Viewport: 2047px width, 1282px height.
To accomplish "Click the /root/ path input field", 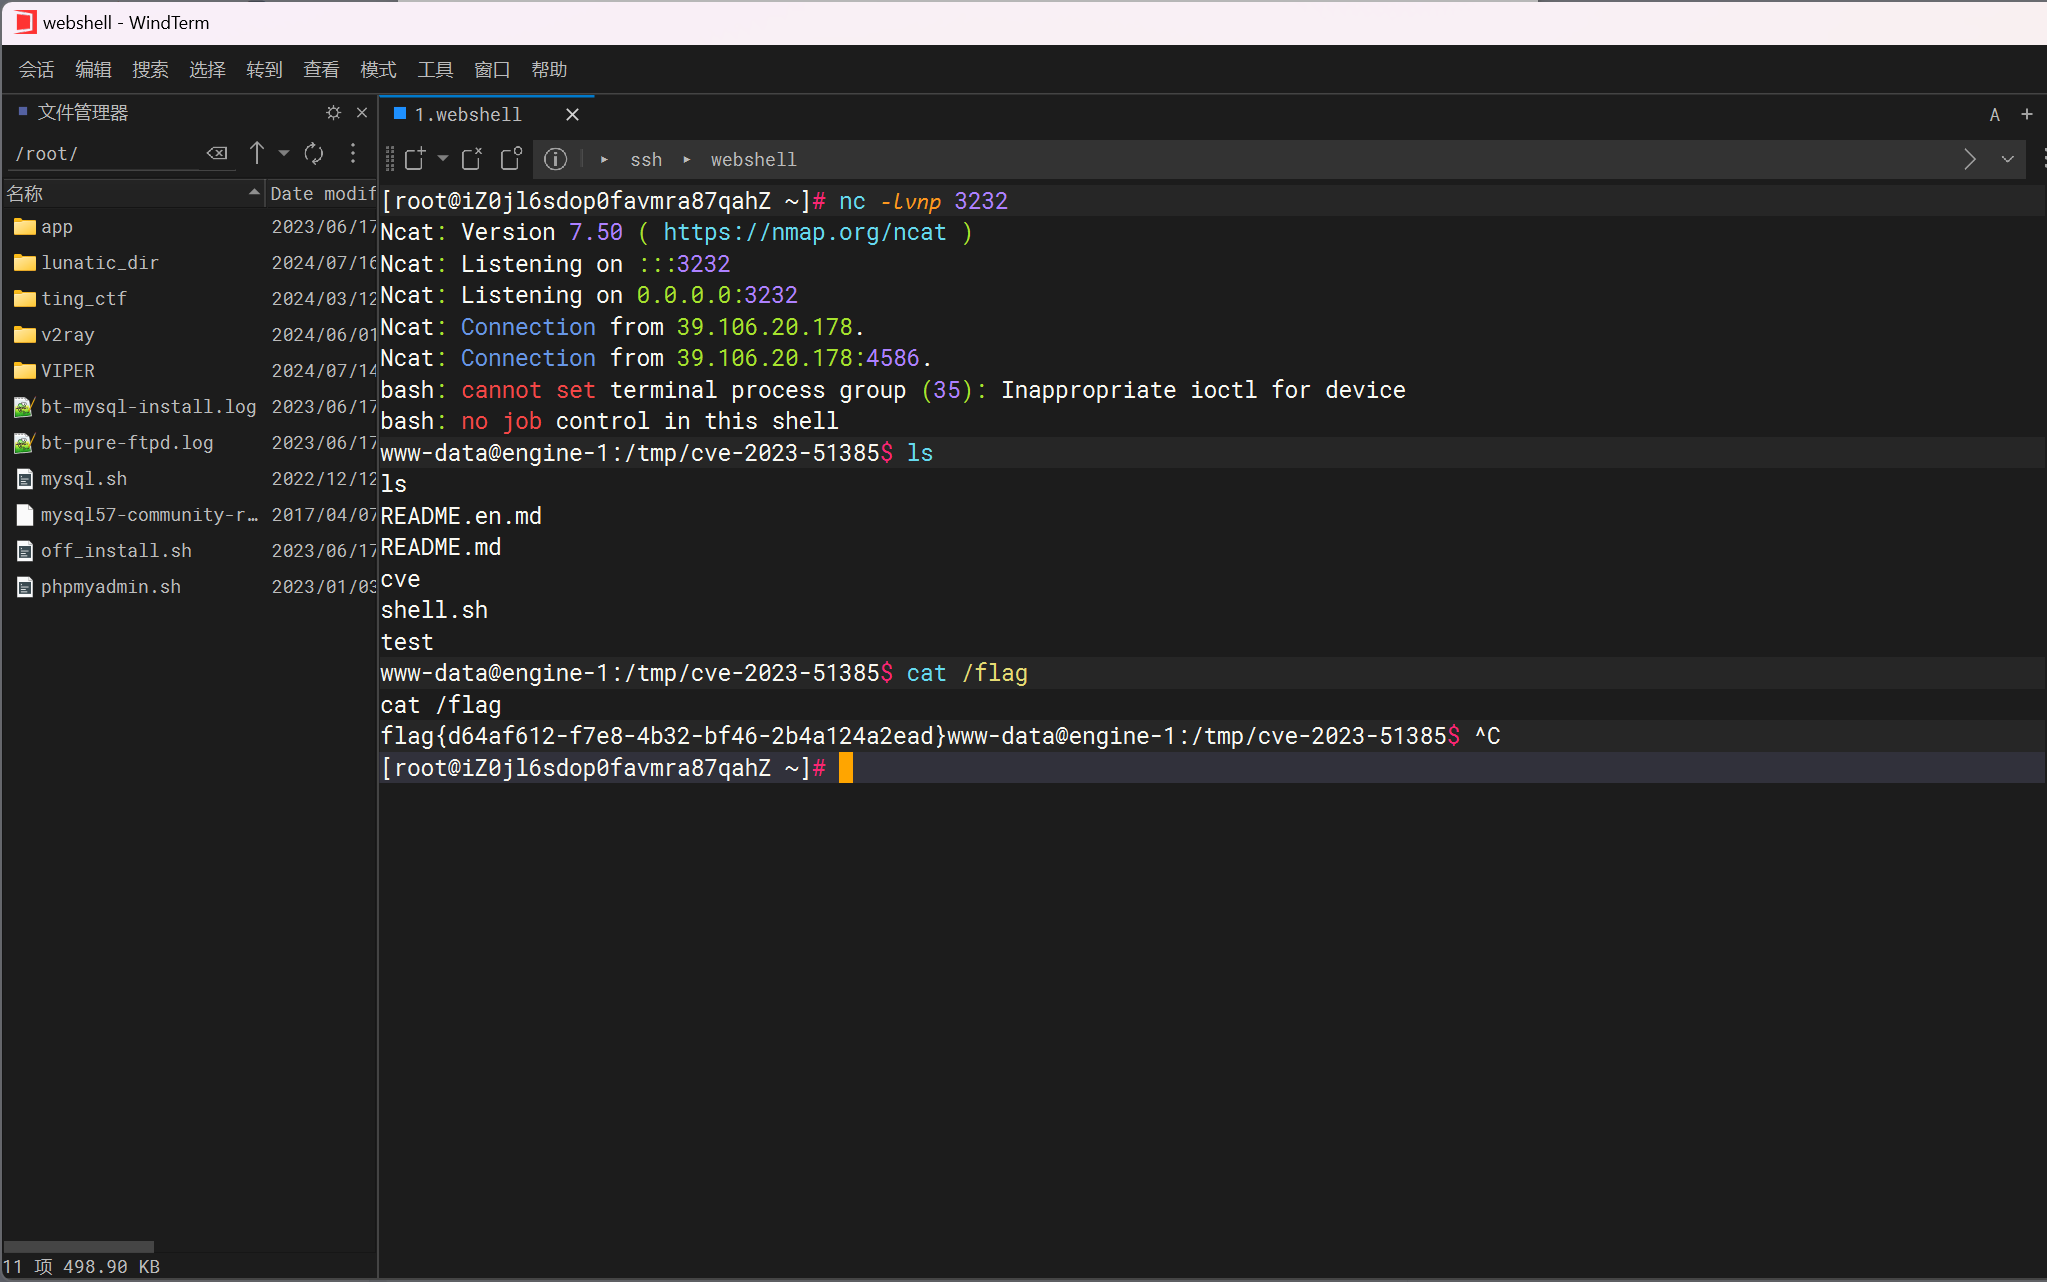I will (x=105, y=154).
